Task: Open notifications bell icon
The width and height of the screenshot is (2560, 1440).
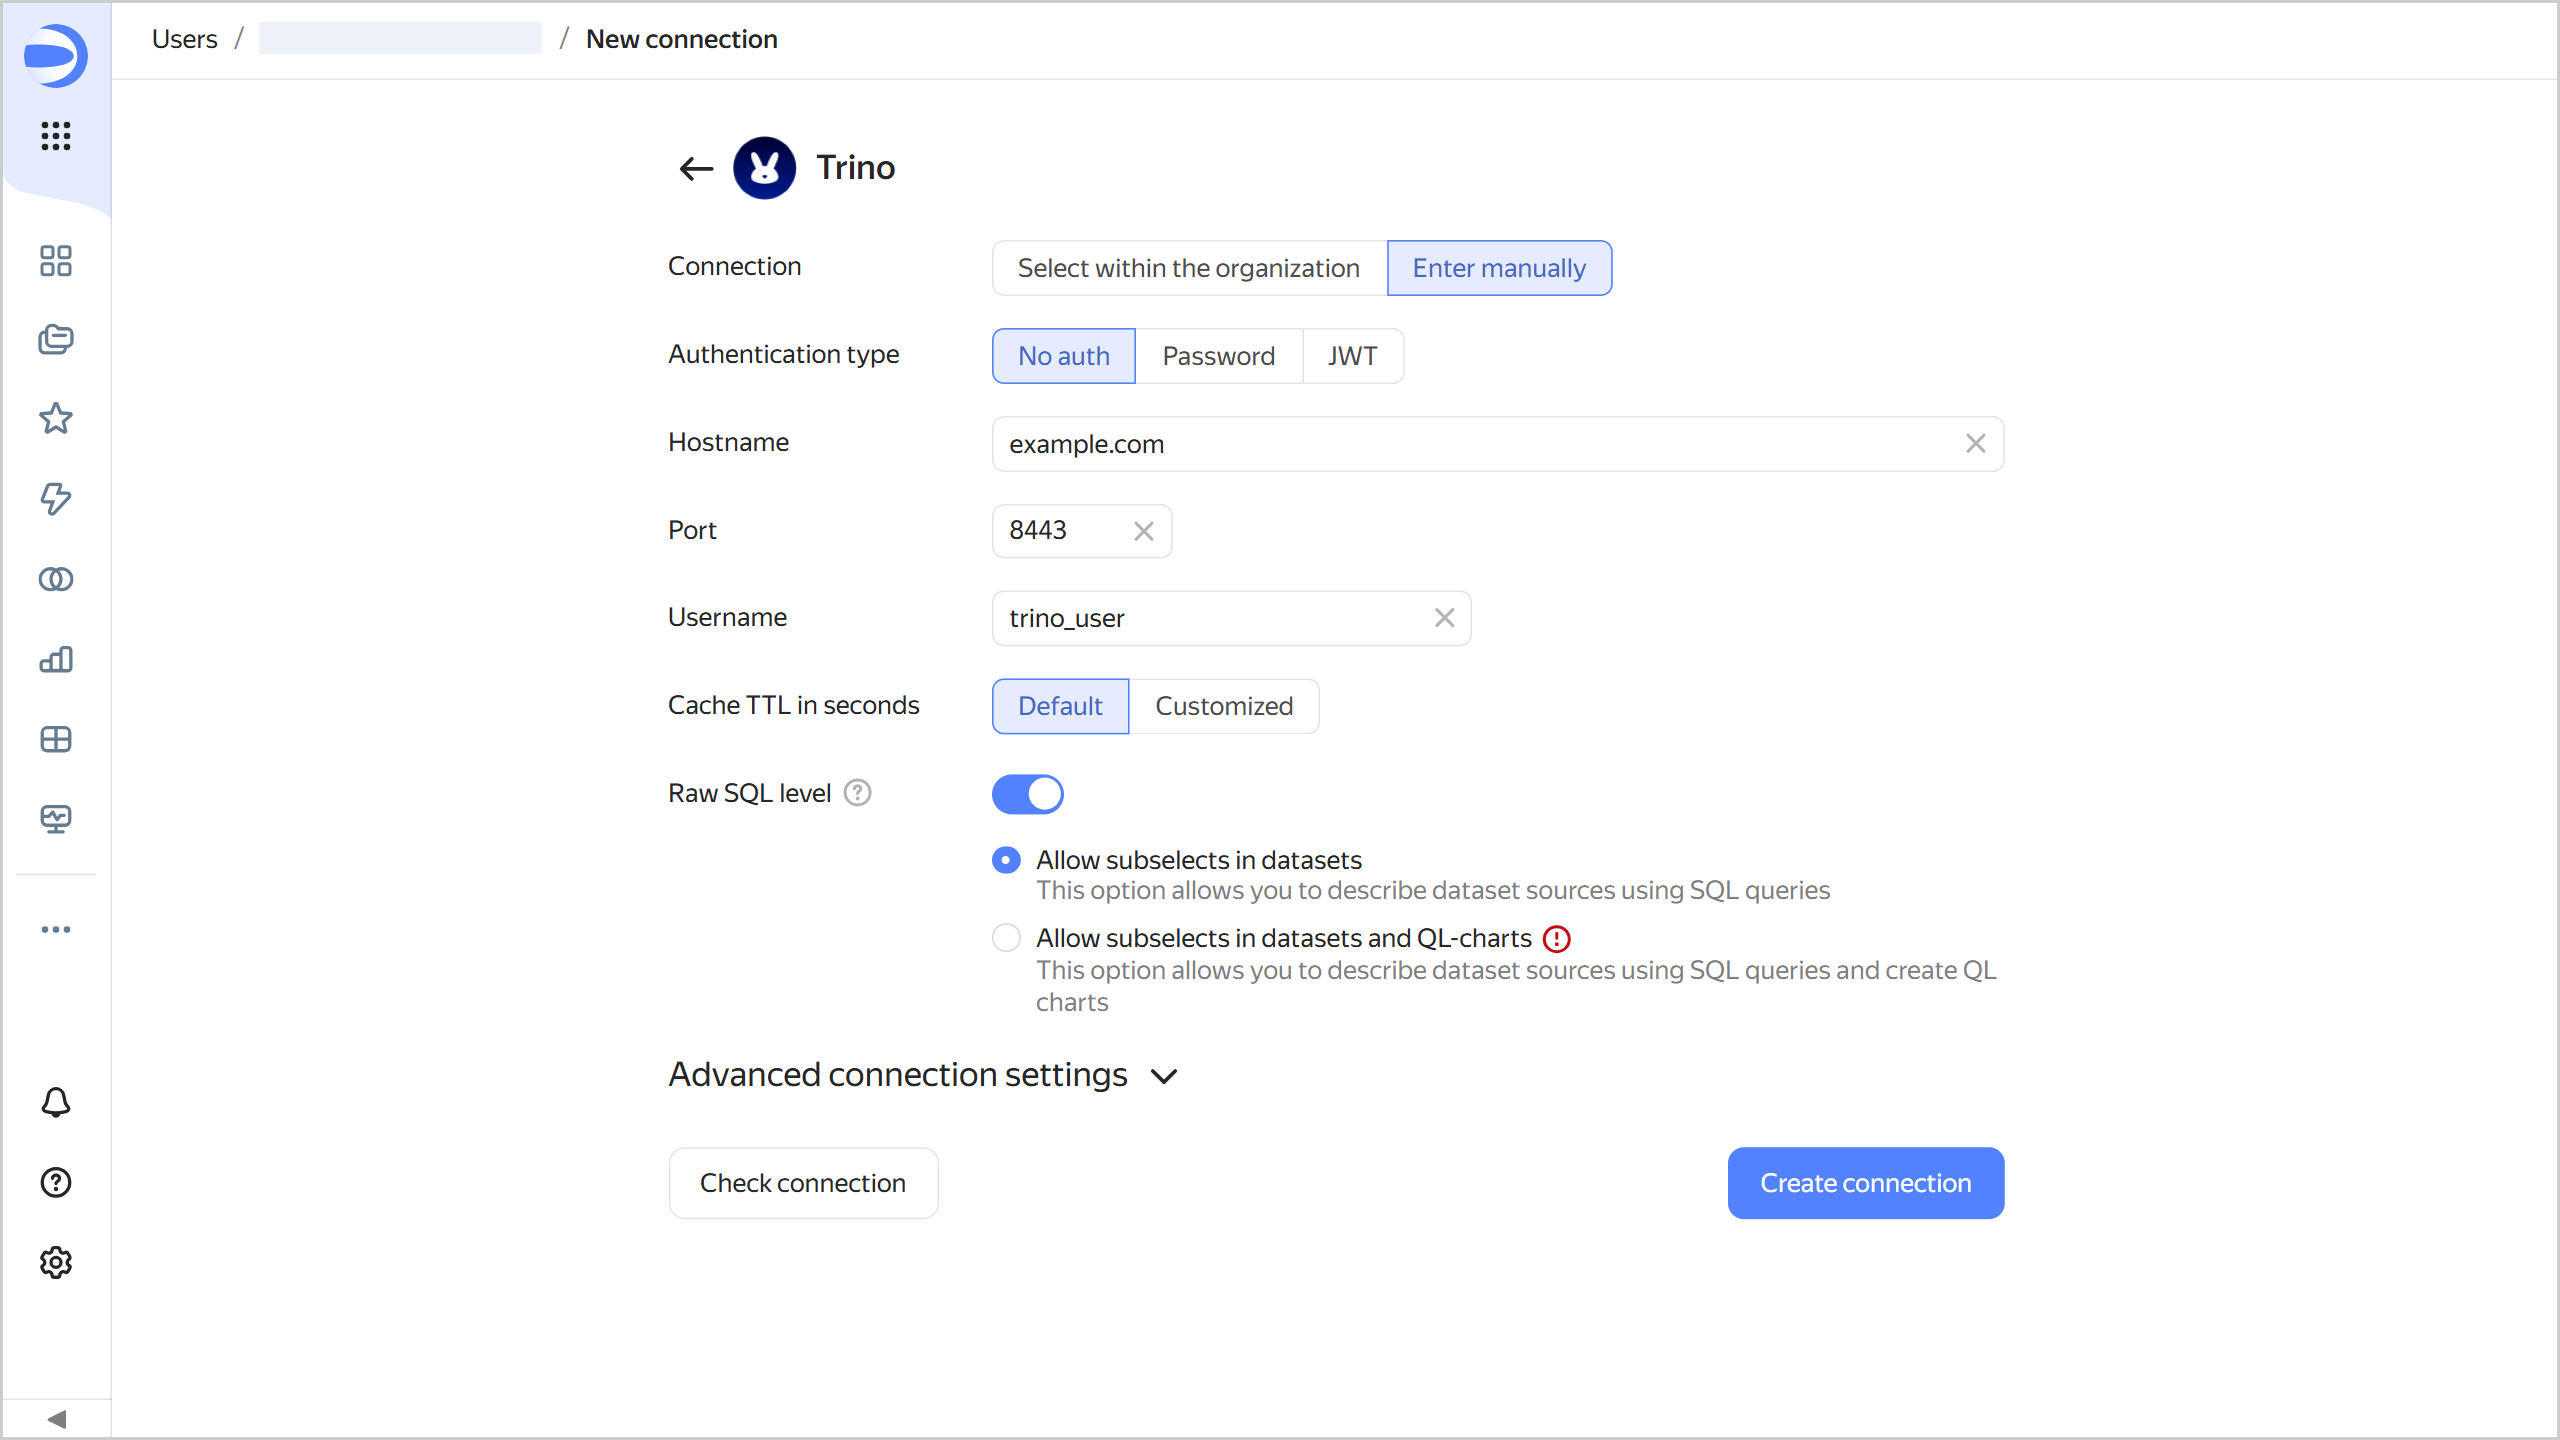Action: click(56, 1102)
